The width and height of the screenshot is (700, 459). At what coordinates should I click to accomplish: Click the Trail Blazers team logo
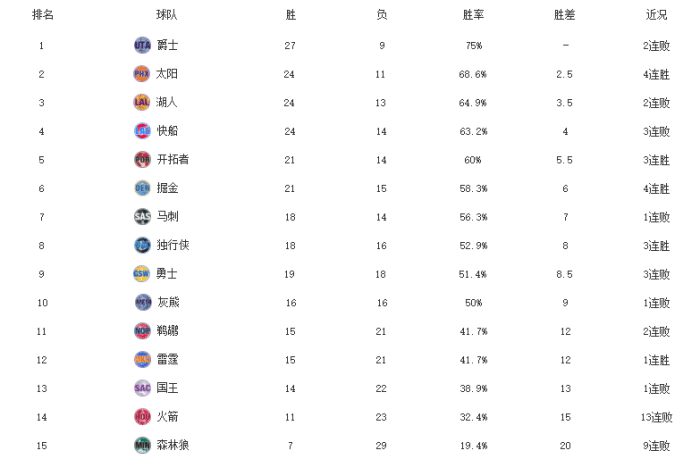142,159
